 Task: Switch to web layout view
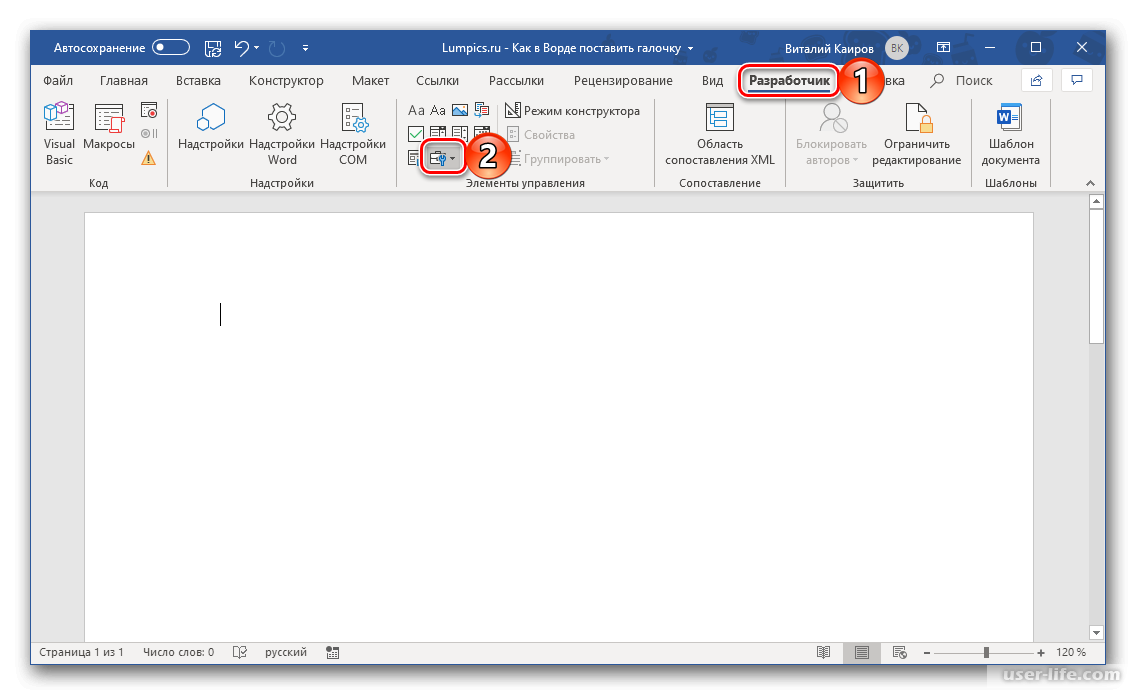tap(899, 652)
